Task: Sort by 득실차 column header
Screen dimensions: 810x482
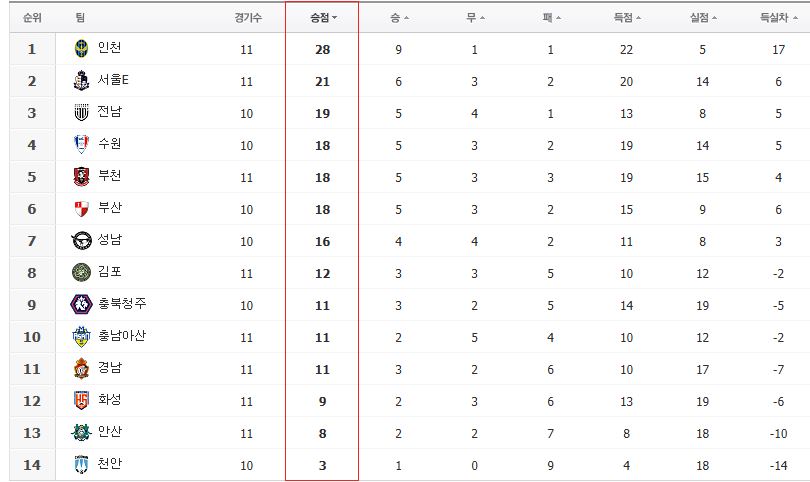Action: tap(779, 18)
